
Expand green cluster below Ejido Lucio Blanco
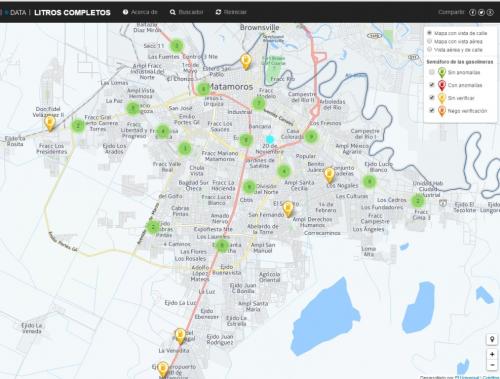[x=369, y=181]
